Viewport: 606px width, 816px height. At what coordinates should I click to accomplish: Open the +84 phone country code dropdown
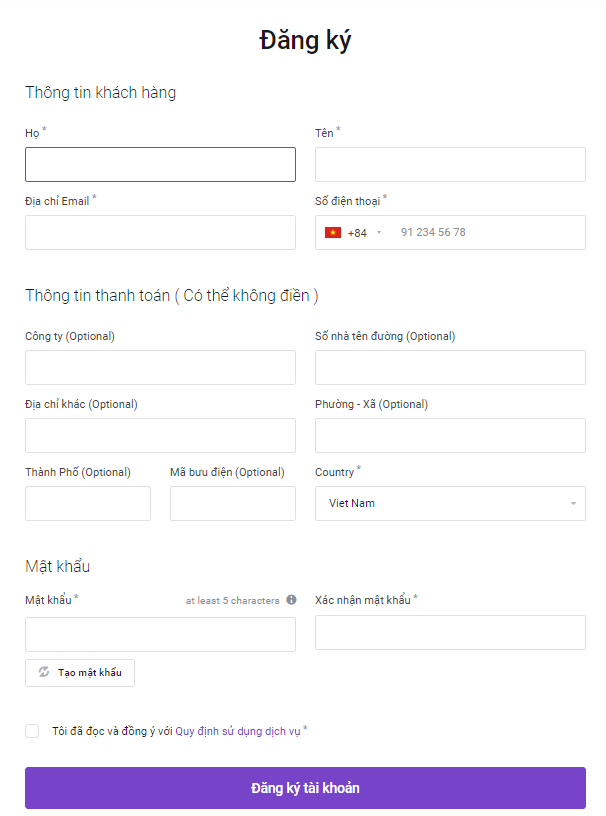coord(354,233)
